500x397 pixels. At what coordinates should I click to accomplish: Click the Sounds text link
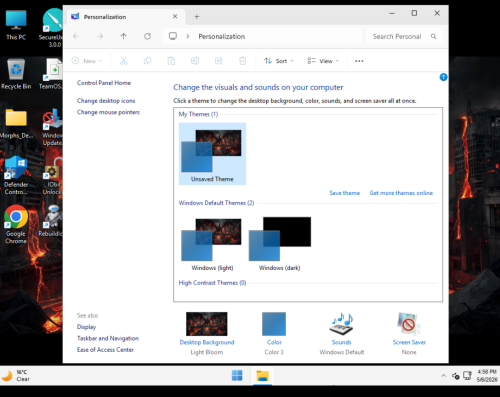pyautogui.click(x=342, y=342)
